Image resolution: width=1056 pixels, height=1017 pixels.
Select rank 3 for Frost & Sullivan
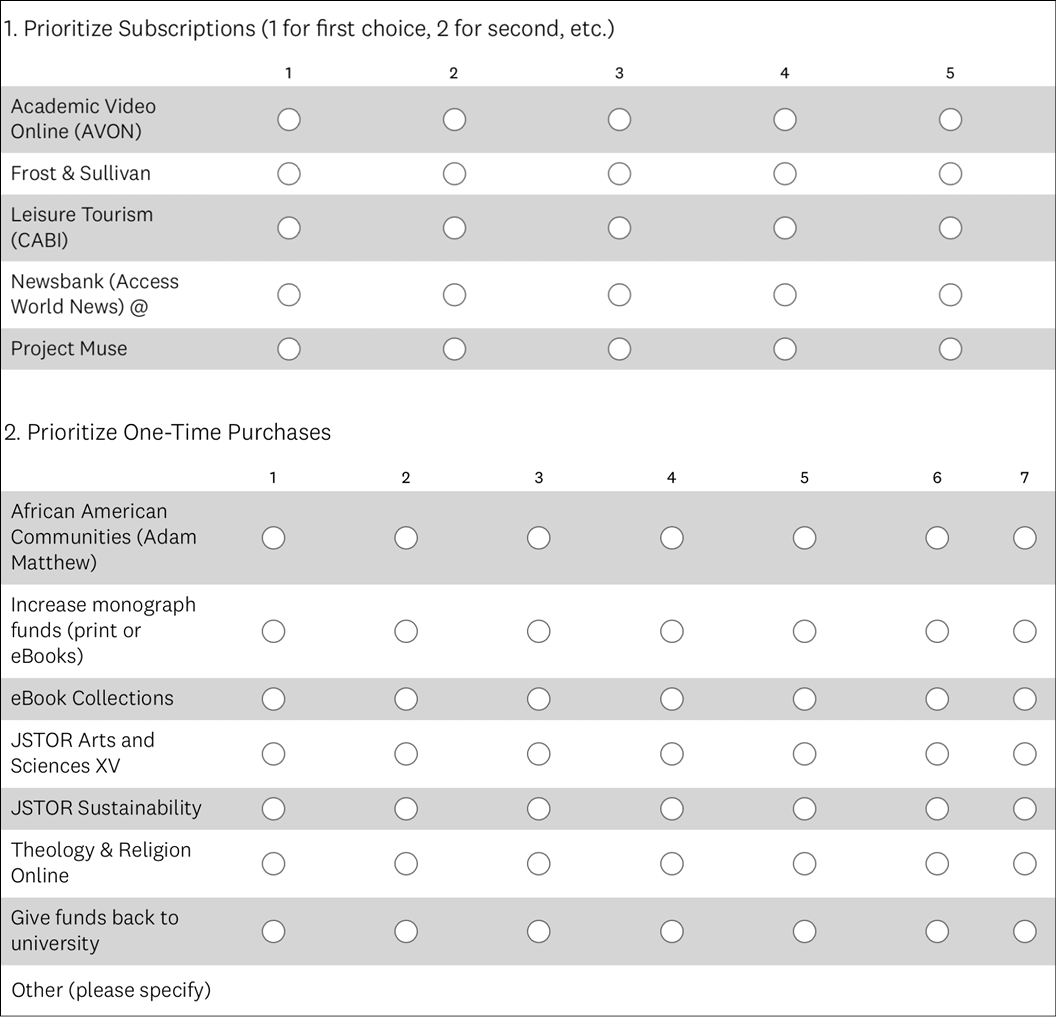coord(619,174)
